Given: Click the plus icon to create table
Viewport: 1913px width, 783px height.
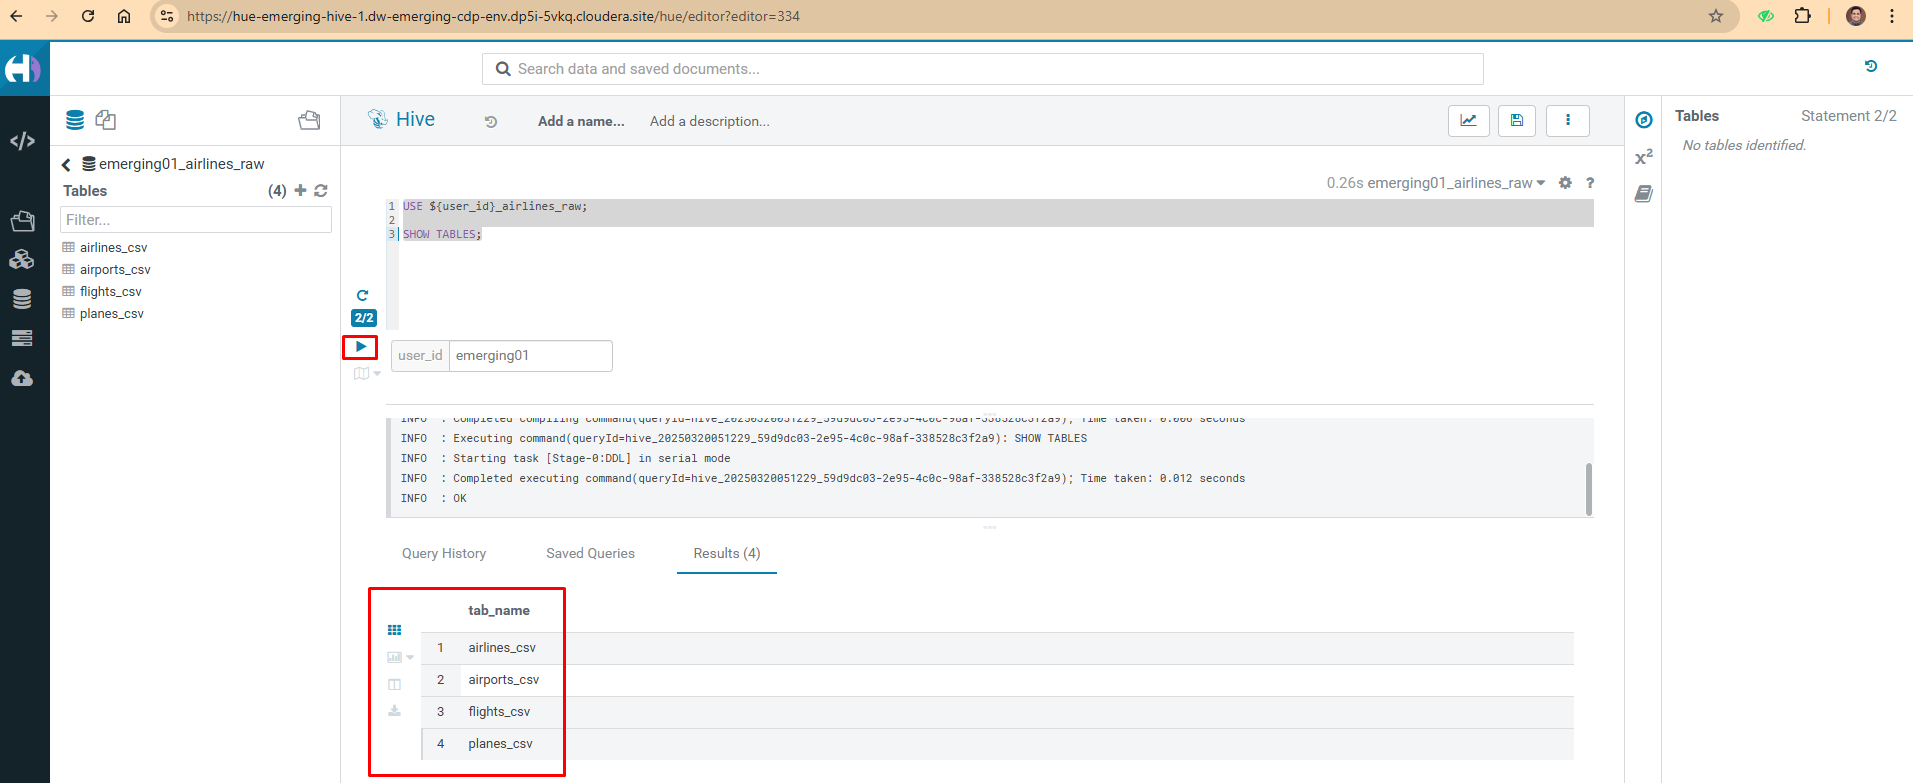Looking at the screenshot, I should point(300,190).
